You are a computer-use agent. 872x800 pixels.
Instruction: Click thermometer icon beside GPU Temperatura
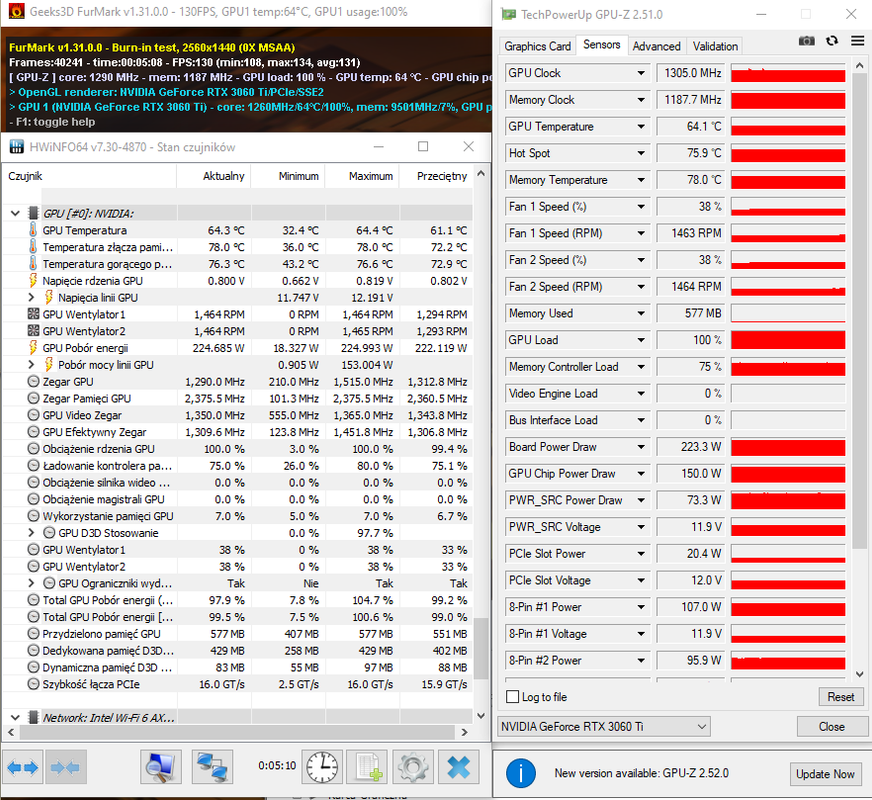coord(33,230)
